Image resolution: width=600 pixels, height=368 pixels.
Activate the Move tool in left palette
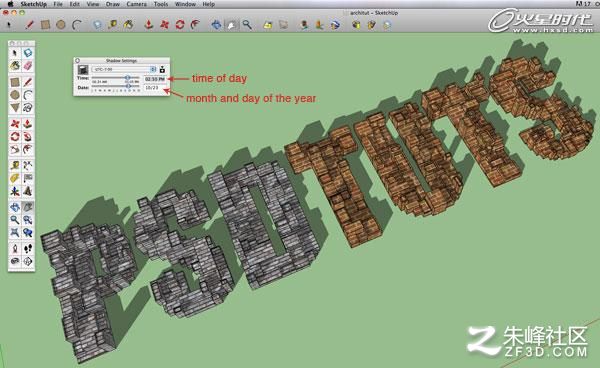point(15,124)
